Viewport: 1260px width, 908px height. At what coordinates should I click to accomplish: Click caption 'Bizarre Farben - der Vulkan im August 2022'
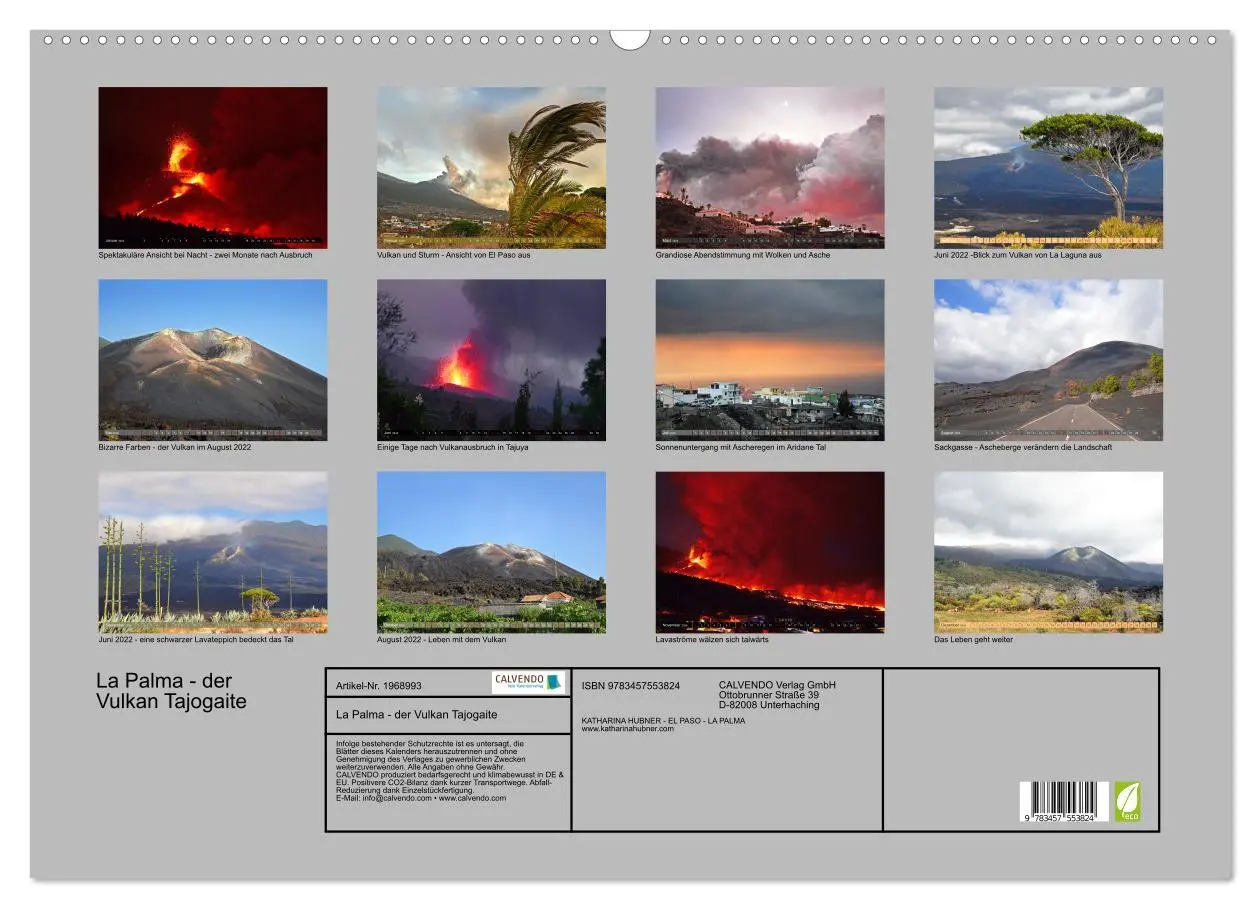coord(175,447)
